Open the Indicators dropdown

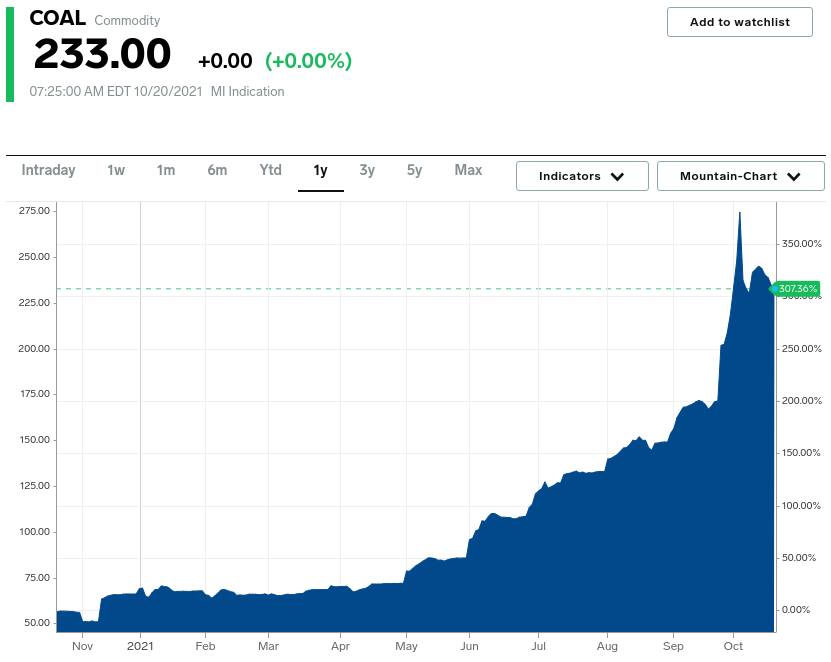click(x=582, y=176)
